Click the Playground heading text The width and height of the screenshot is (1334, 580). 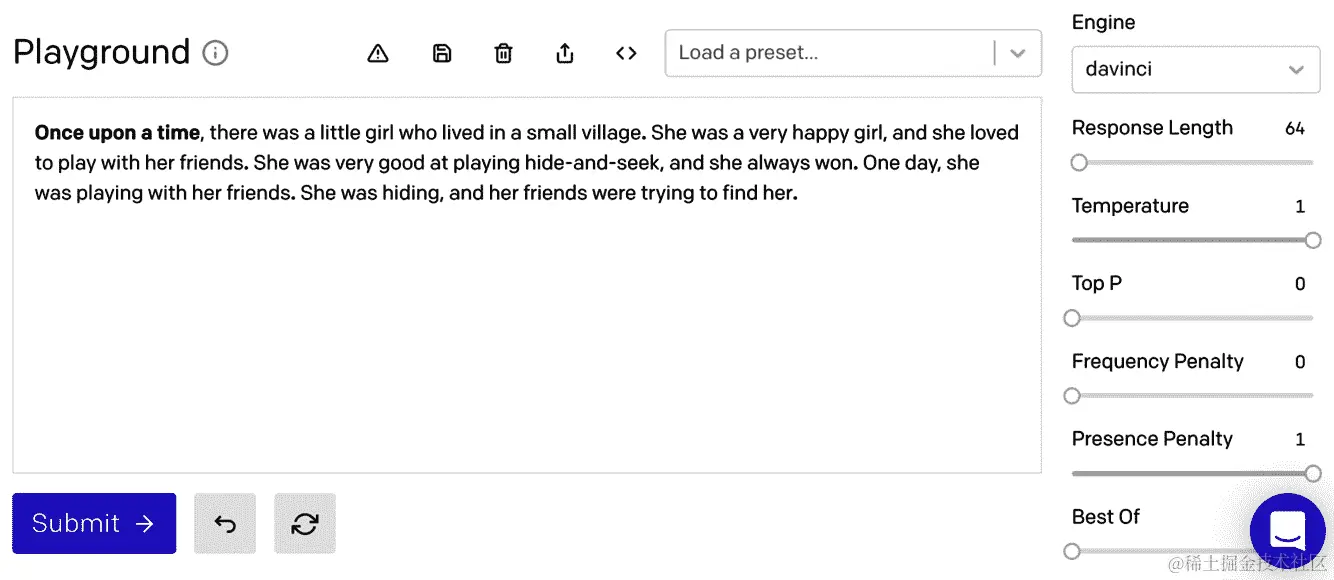pos(101,52)
